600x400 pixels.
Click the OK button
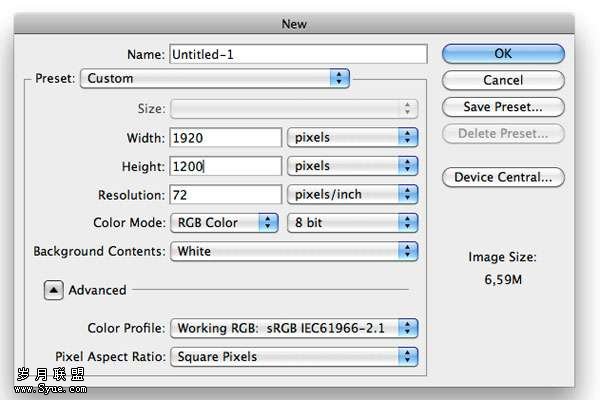pos(503,54)
